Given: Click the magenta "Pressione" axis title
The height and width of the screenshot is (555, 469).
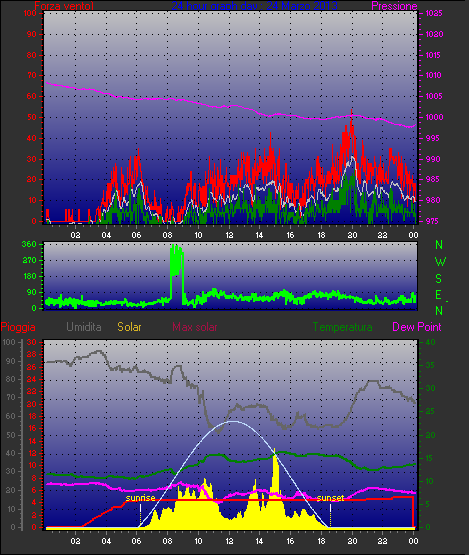Looking at the screenshot, I should tap(394, 6).
